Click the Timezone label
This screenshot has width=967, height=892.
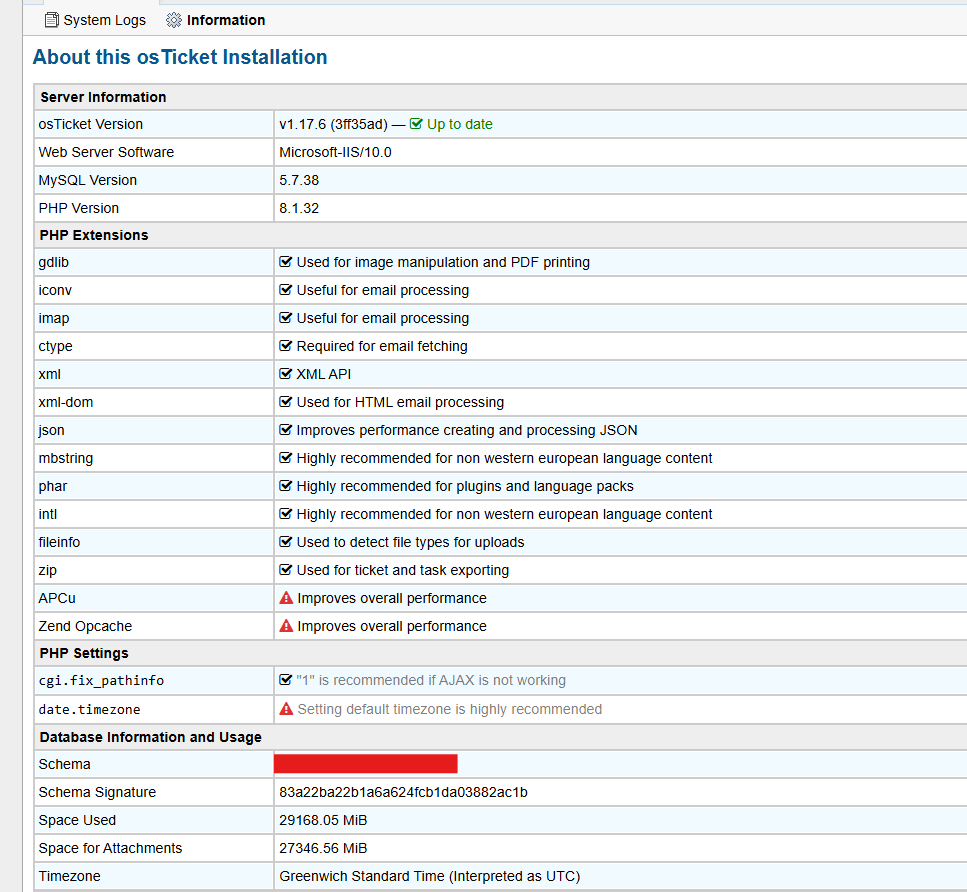click(x=70, y=876)
